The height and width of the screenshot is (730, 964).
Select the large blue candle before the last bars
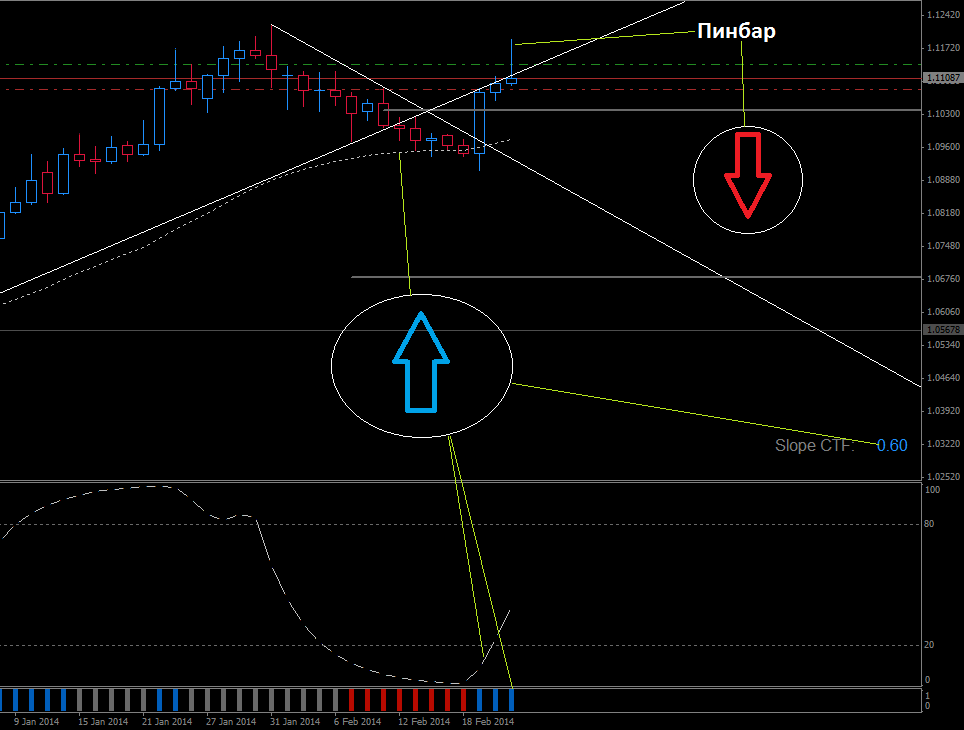(480, 122)
